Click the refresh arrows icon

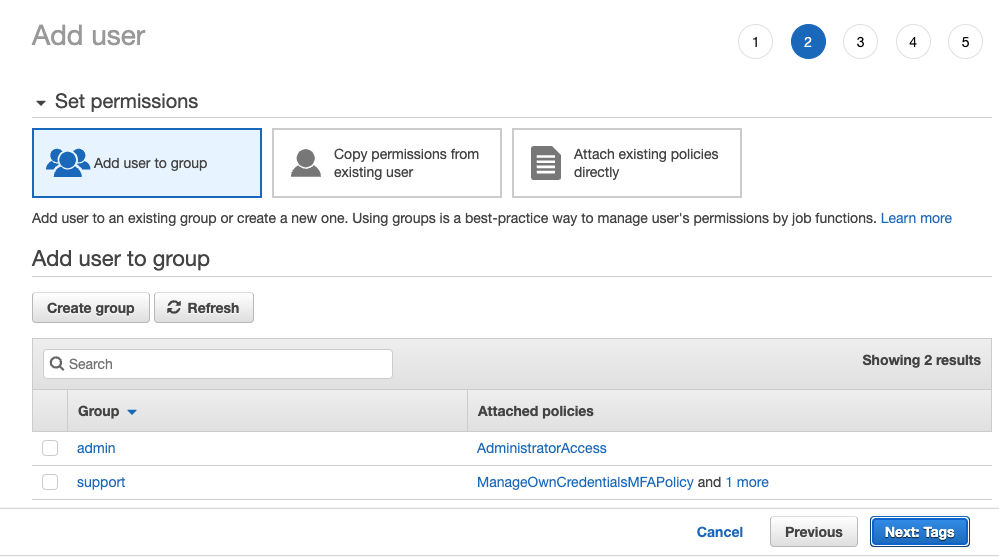pos(174,308)
